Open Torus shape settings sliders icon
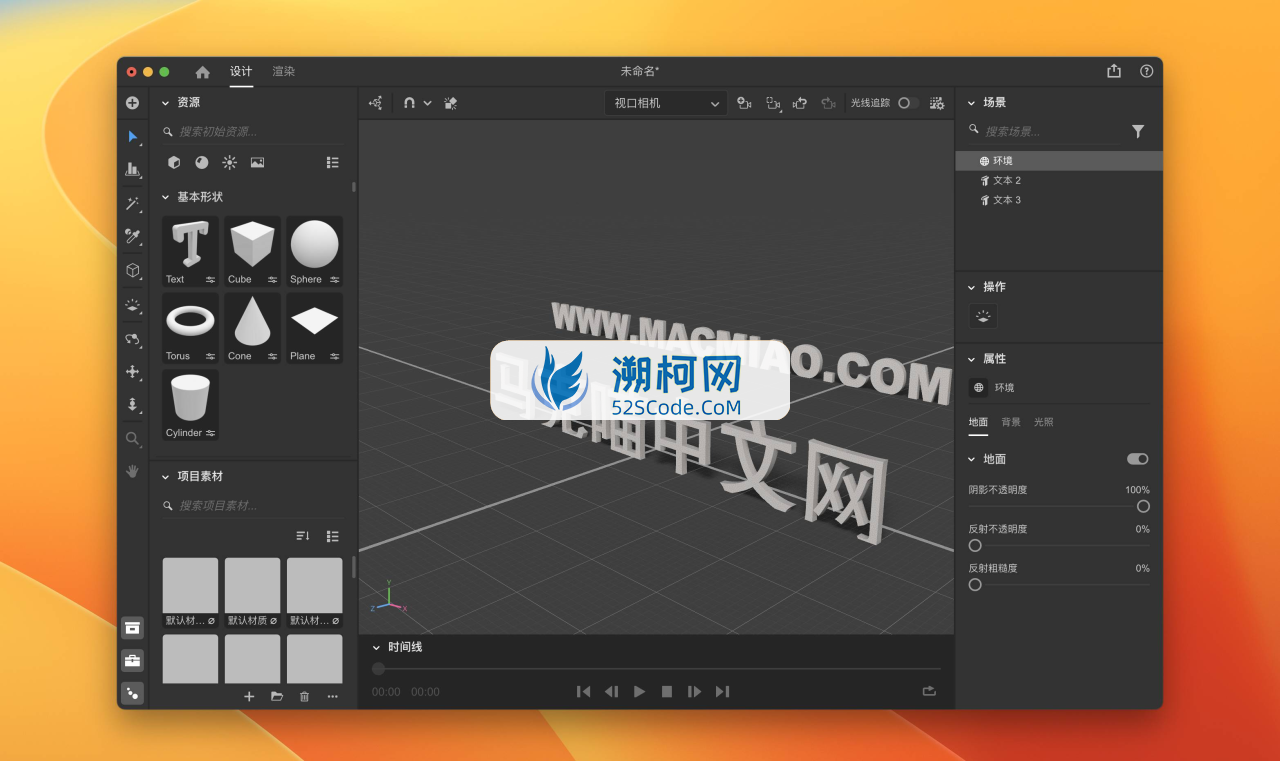 point(211,356)
